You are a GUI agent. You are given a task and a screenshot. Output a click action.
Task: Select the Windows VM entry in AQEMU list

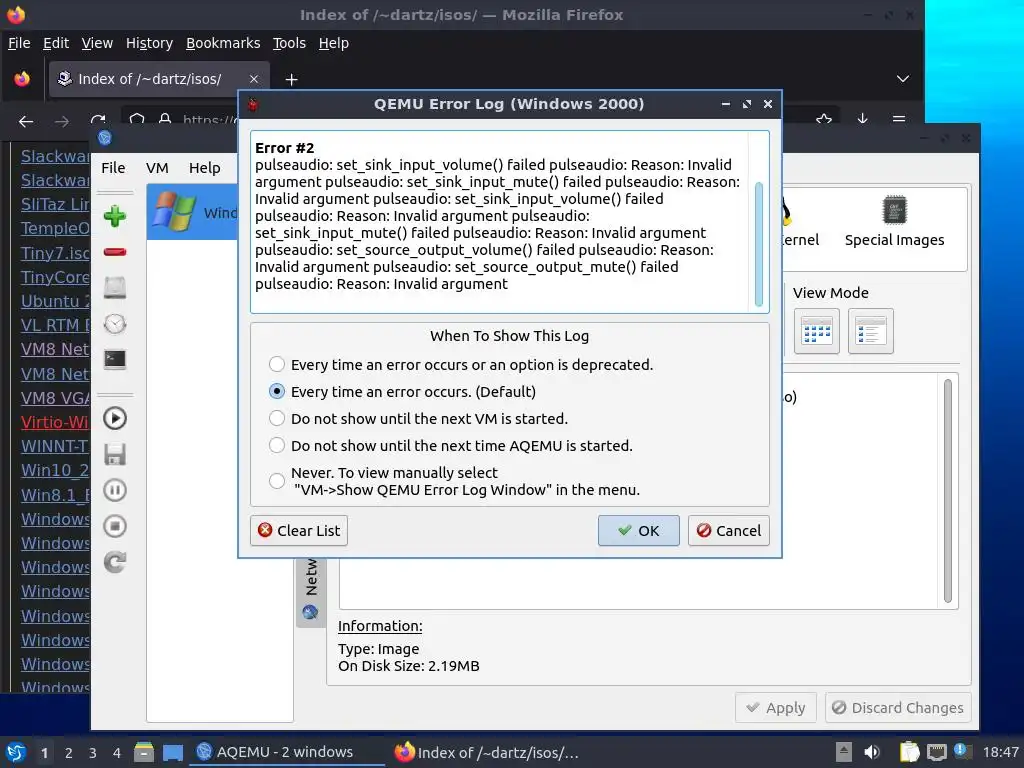click(x=193, y=212)
